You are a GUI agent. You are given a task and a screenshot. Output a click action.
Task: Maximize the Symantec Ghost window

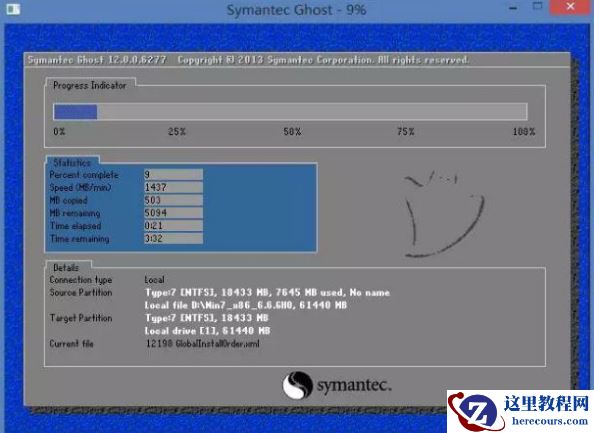pyautogui.click(x=537, y=6)
